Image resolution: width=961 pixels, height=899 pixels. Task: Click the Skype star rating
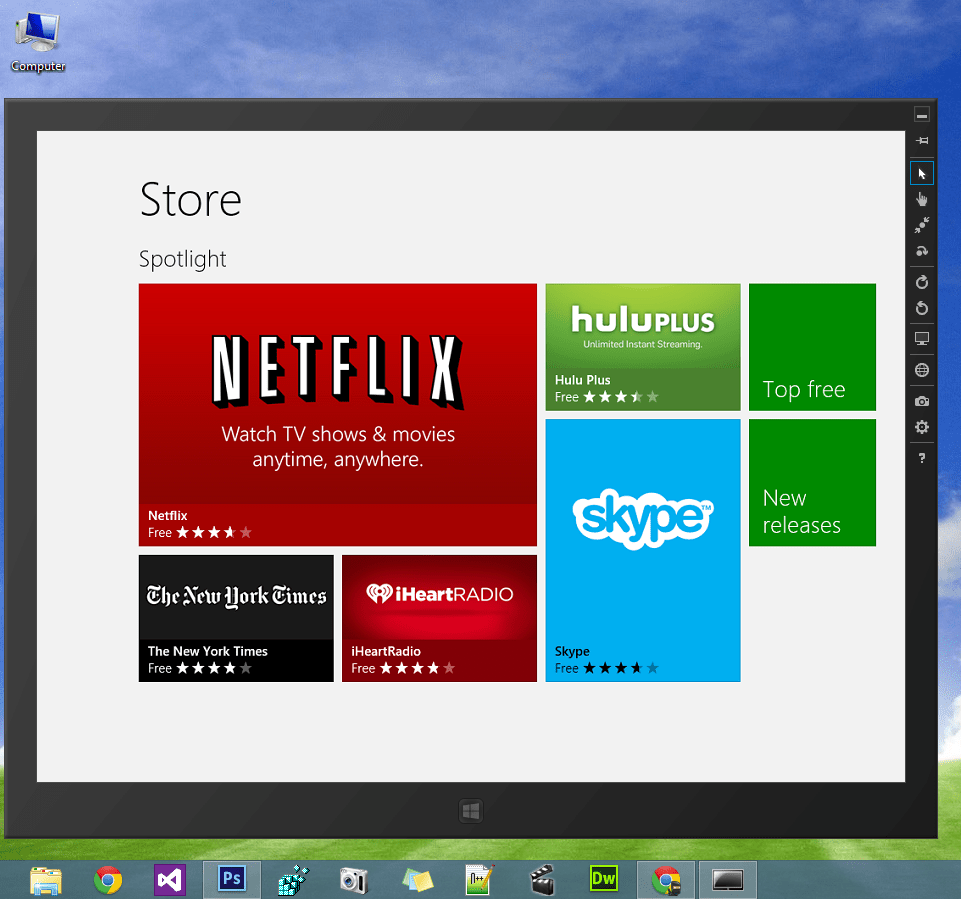[x=621, y=668]
